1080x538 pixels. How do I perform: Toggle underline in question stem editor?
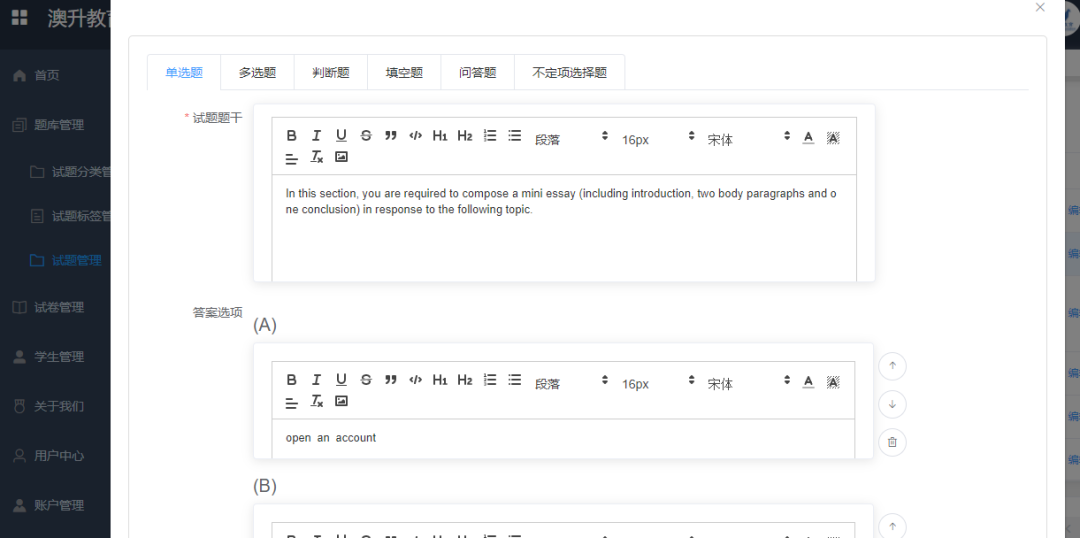tap(341, 136)
